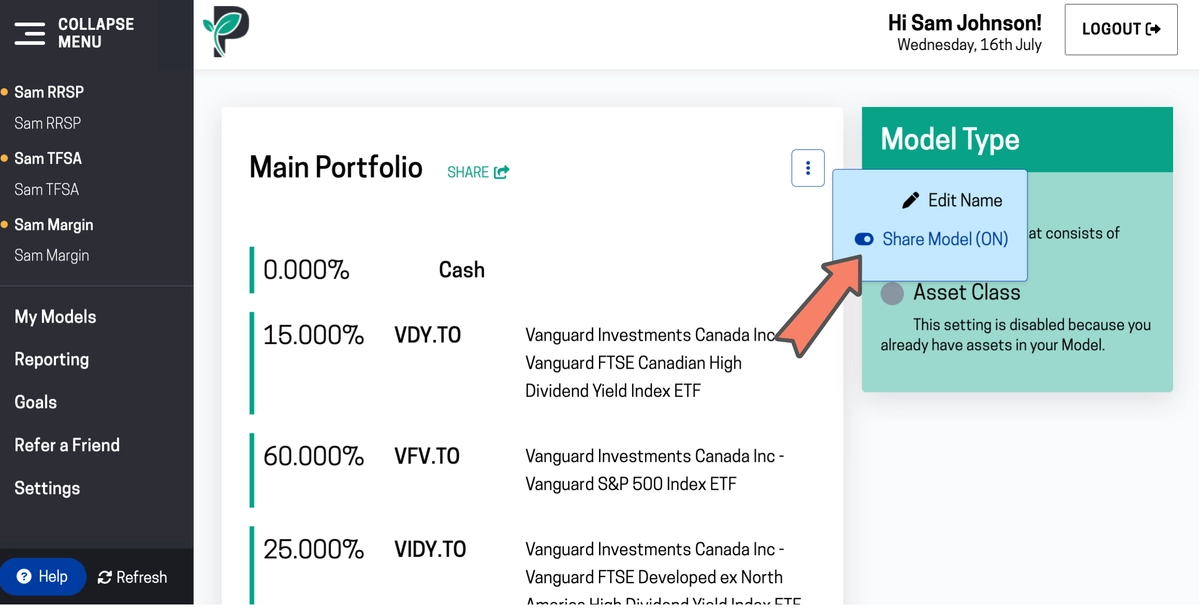This screenshot has width=1199, height=611.
Task: Click the 60.000% allocation value
Action: tap(314, 457)
